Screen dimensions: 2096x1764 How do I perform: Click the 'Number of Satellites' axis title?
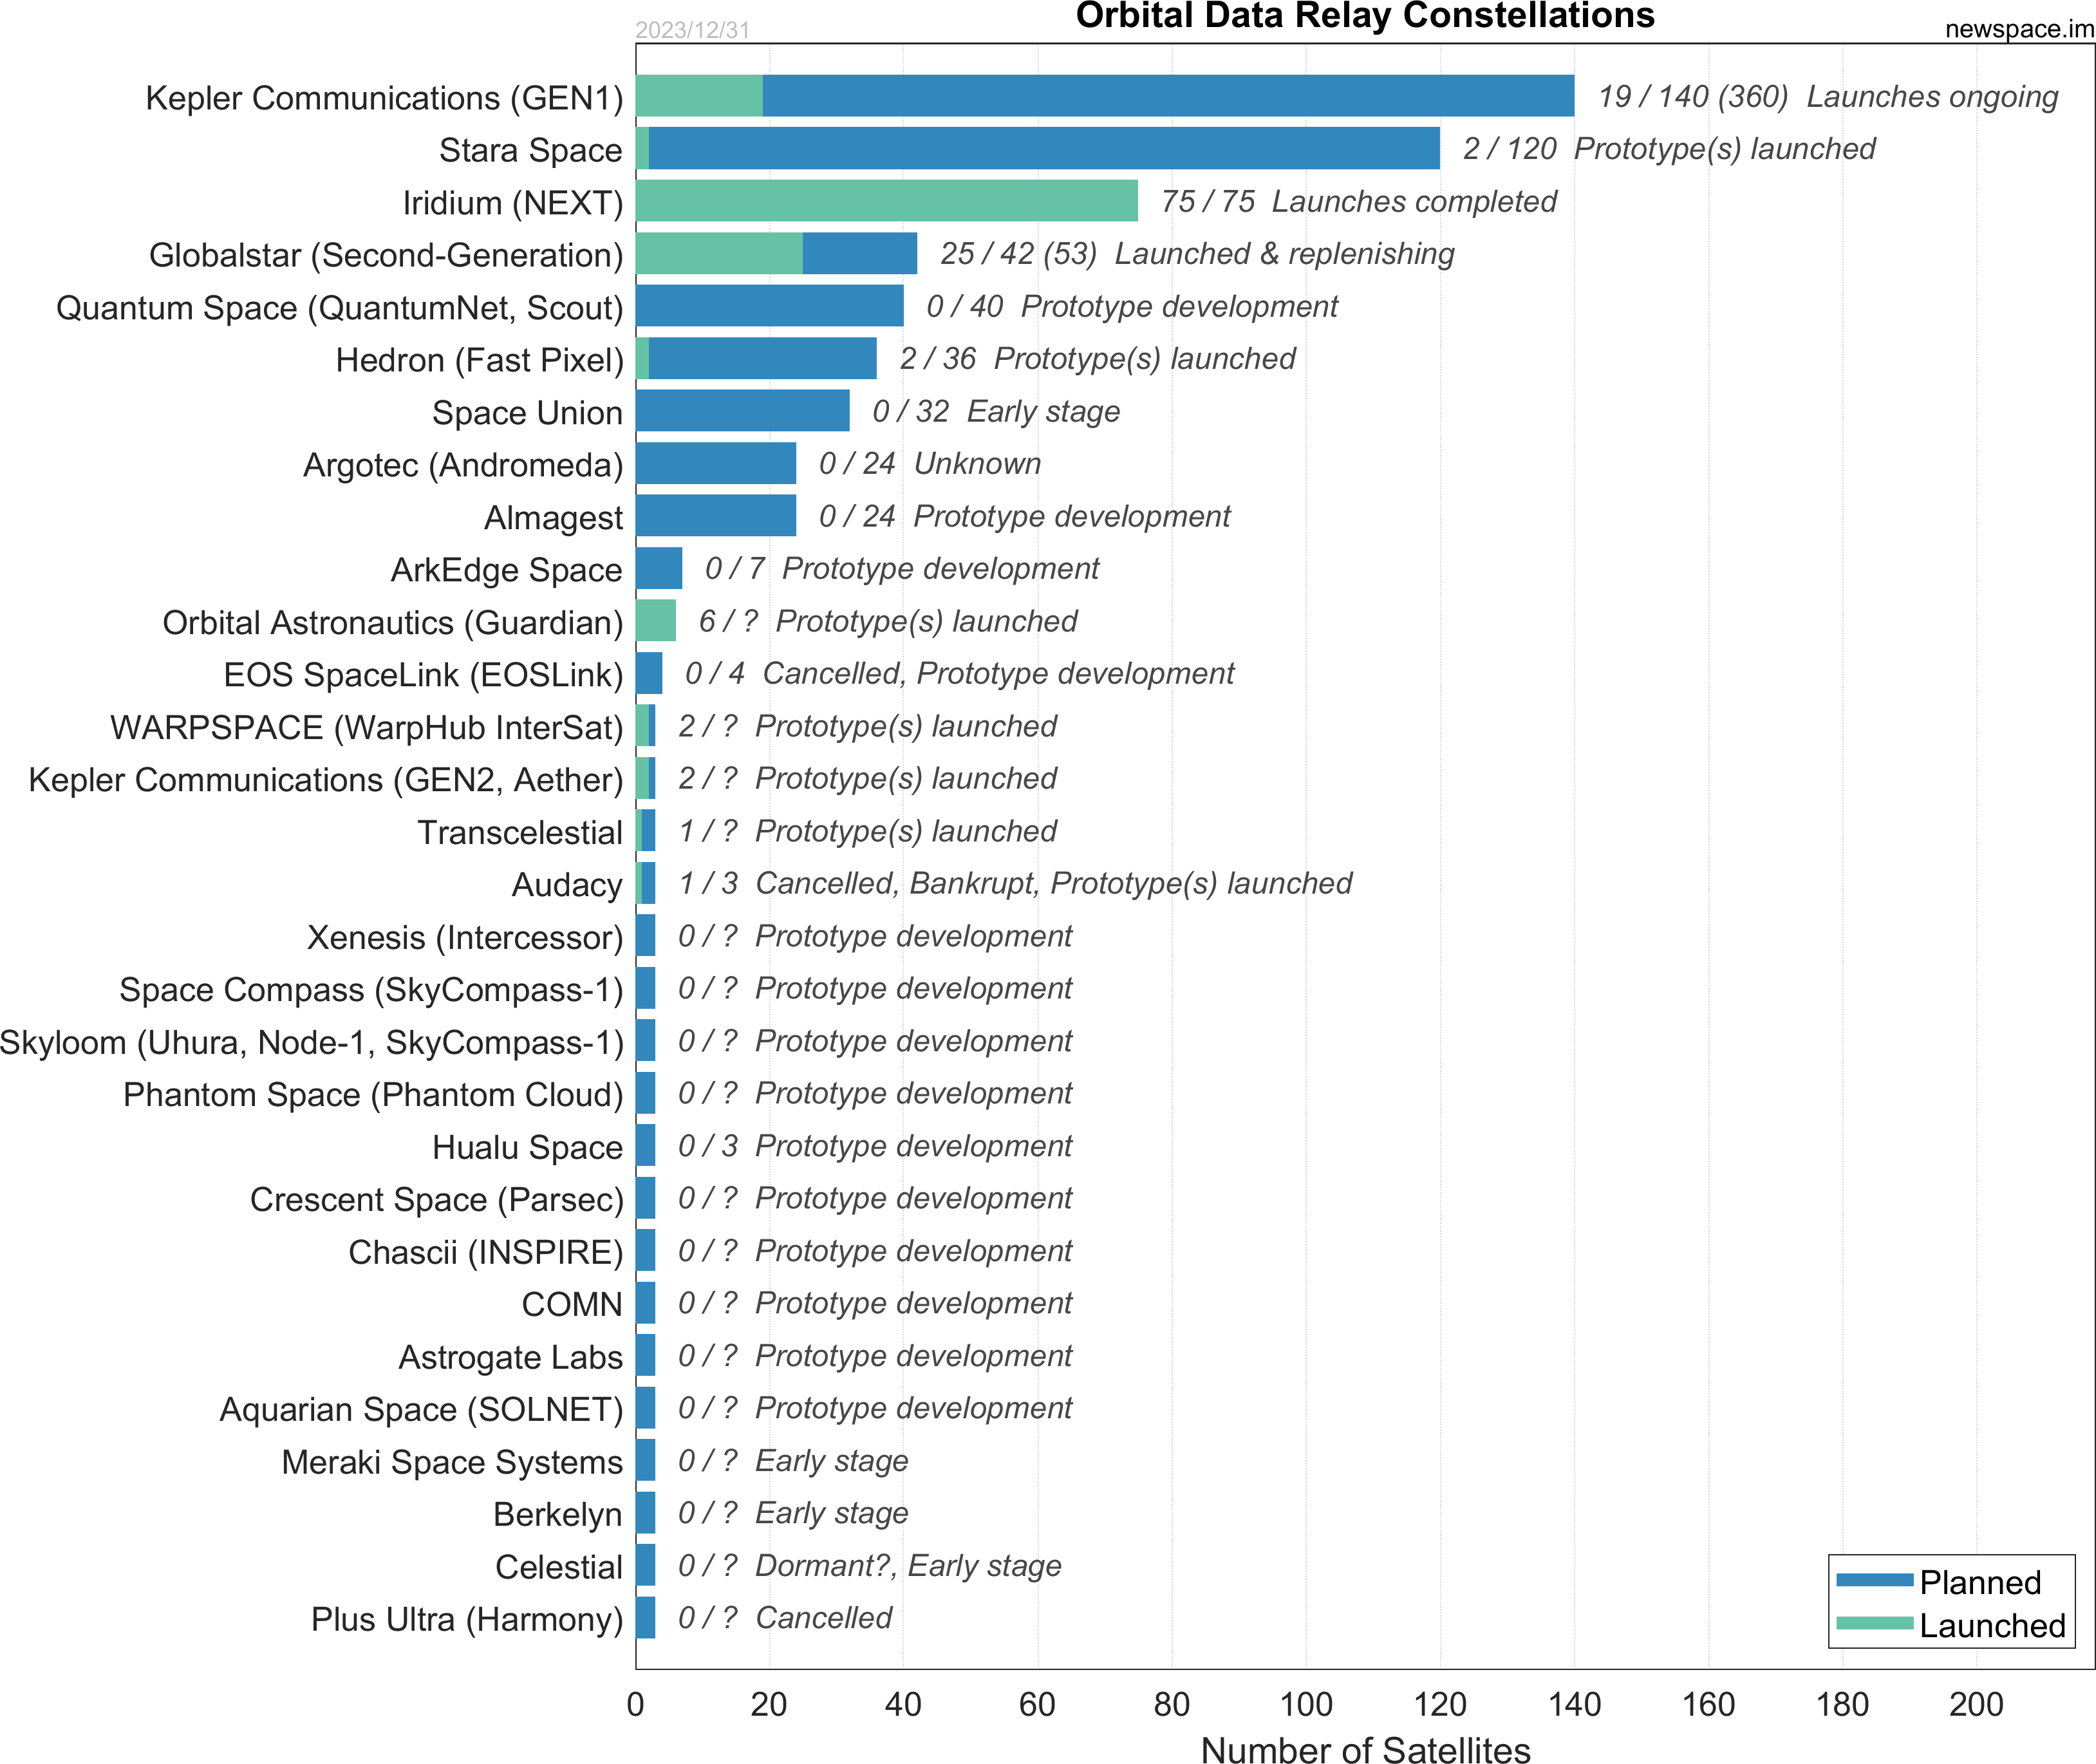1365,1750
